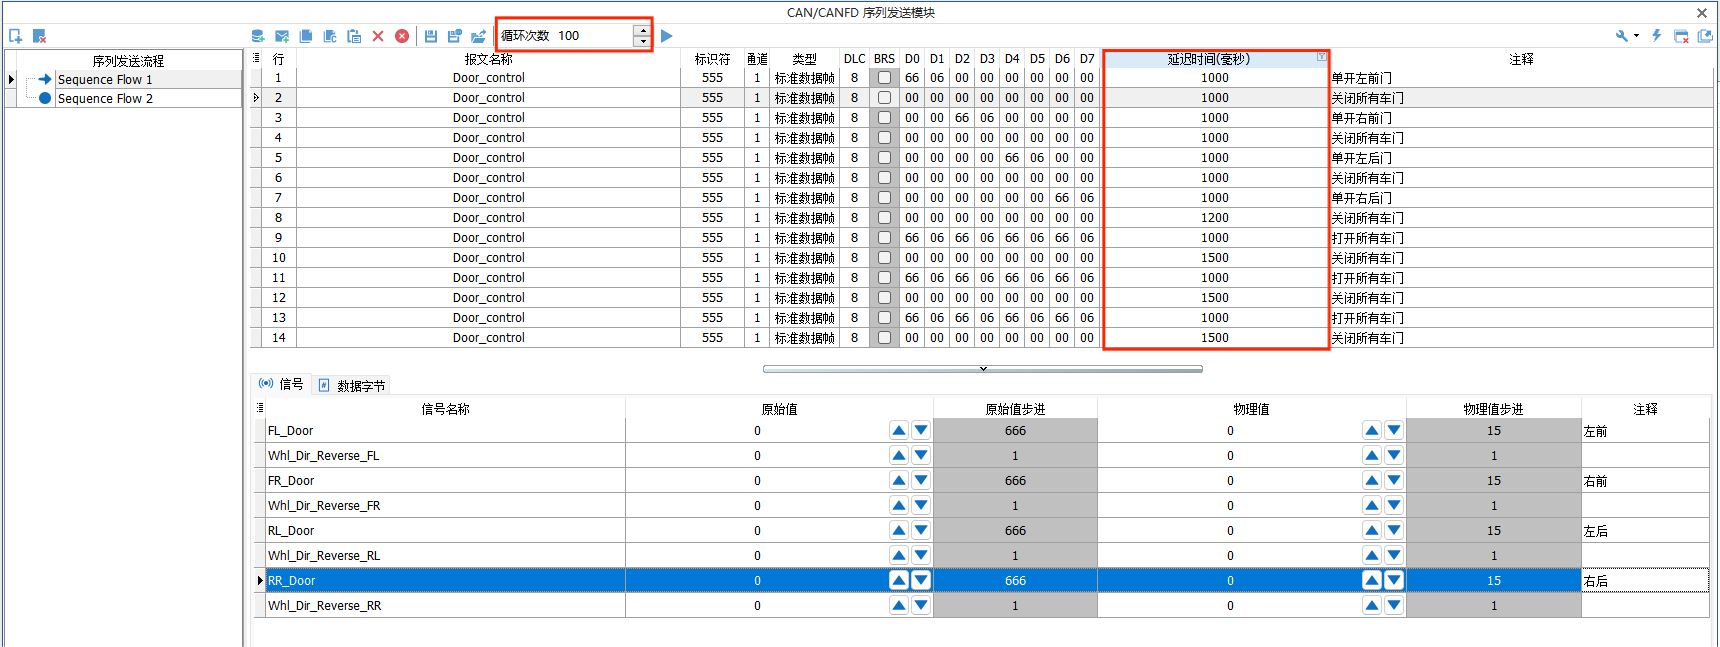
Task: Increment FL_Door raw value up arrow
Action: 899,431
